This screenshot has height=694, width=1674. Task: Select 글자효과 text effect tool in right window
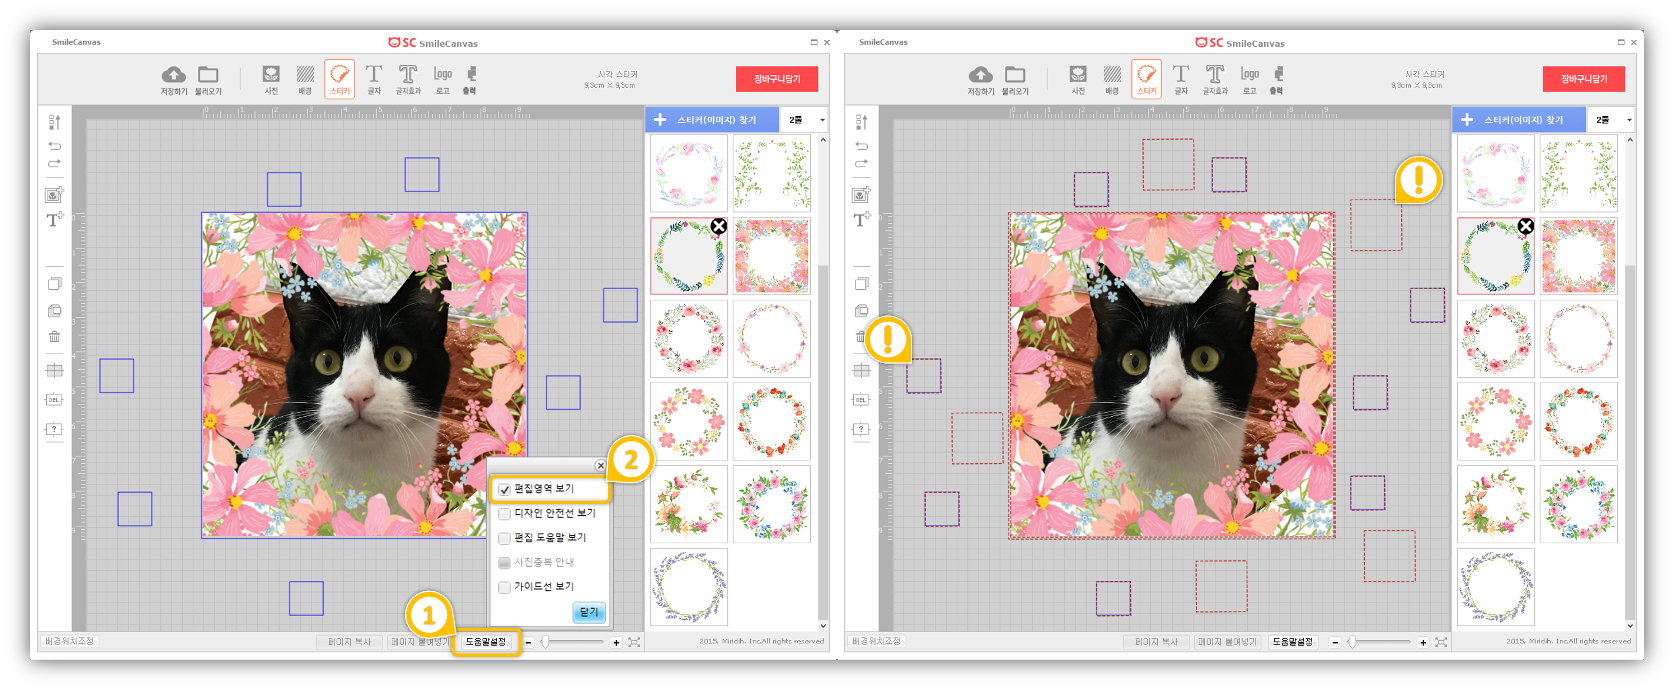pyautogui.click(x=1214, y=75)
